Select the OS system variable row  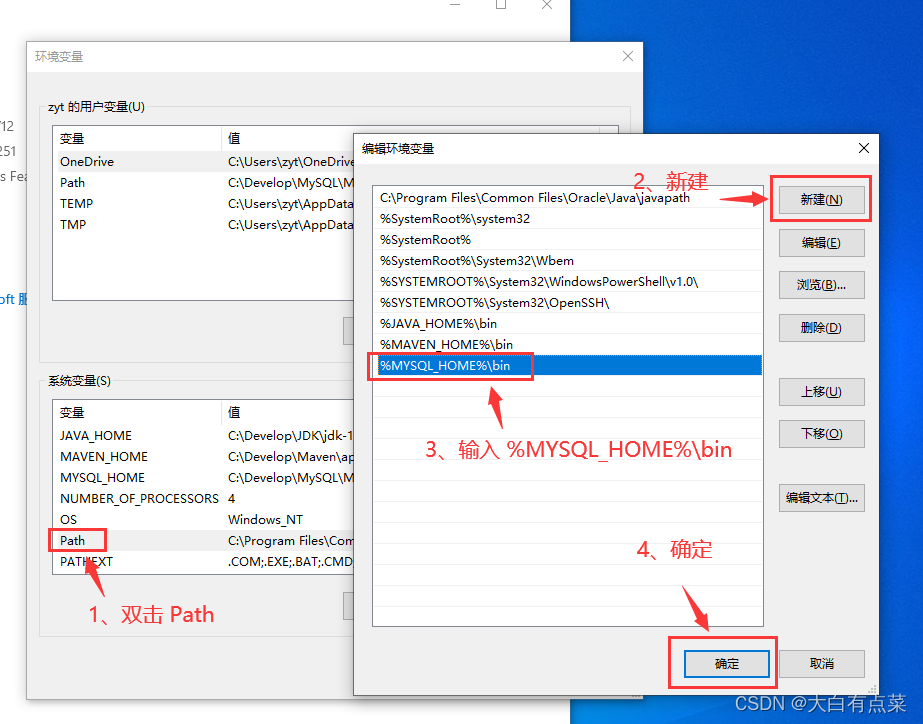(x=203, y=520)
